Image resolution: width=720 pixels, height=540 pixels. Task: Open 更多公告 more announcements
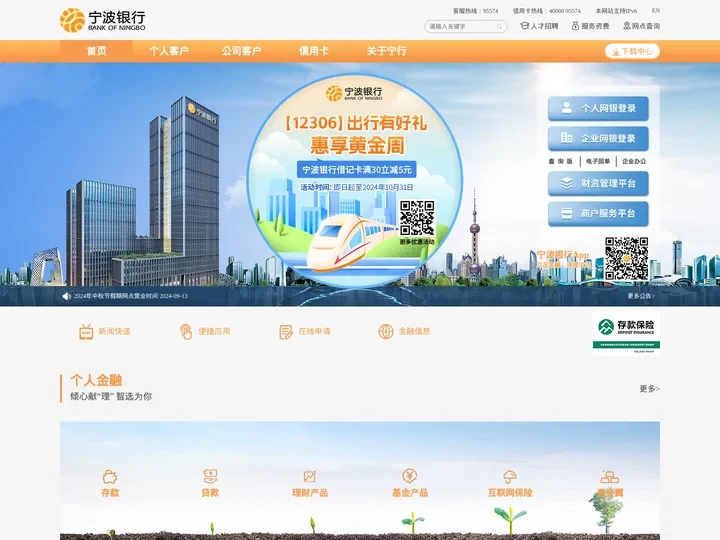coord(641,296)
